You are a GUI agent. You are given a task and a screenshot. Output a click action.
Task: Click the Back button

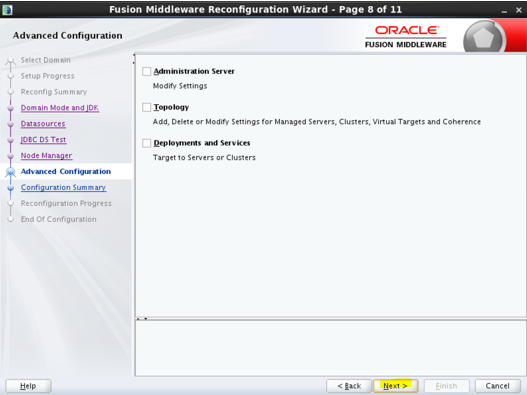tap(349, 386)
